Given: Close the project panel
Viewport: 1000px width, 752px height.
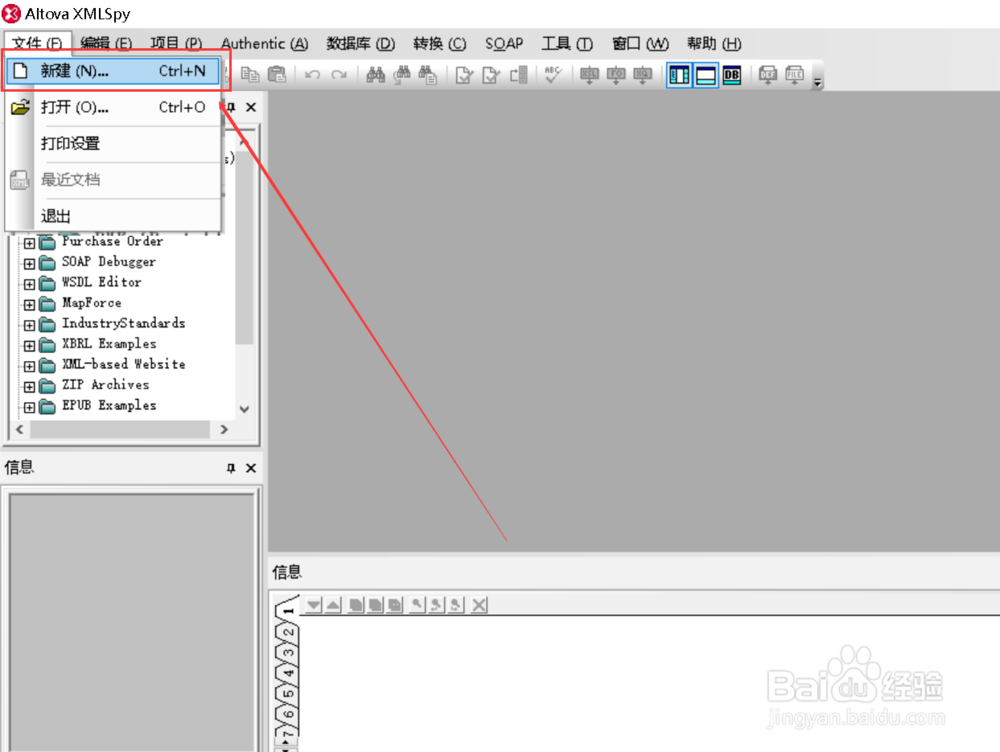Looking at the screenshot, I should pos(251,107).
